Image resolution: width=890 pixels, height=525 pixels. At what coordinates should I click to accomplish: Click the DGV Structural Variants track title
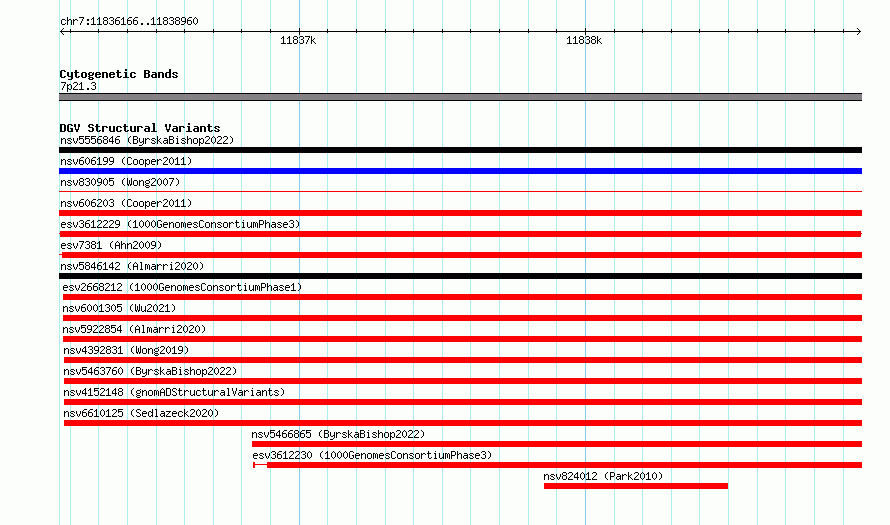click(x=140, y=128)
